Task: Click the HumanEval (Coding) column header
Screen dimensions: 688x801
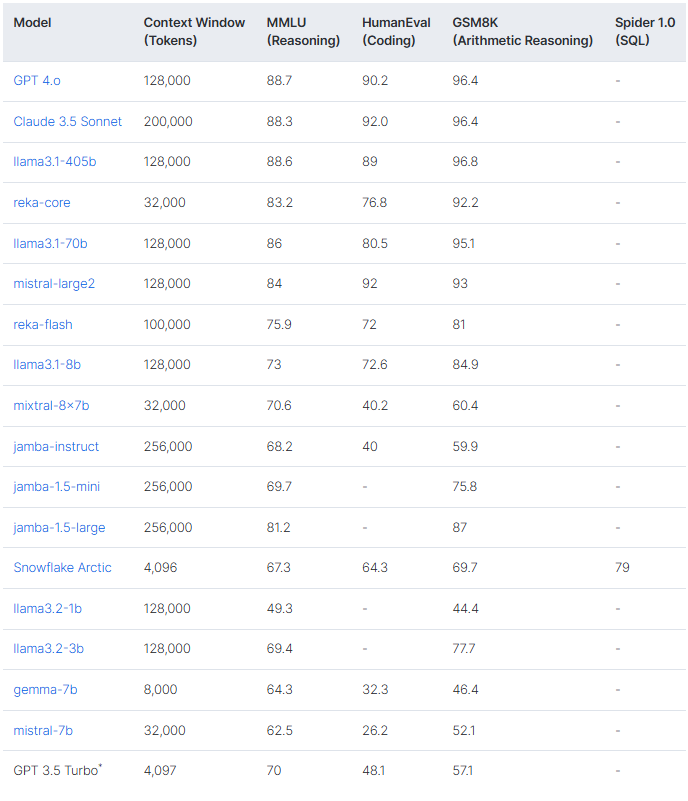Action: 395,31
